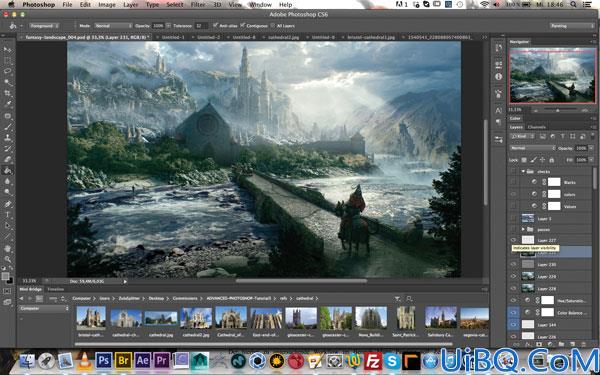
Task: Select the Clone Stamp tool
Action: point(7,137)
